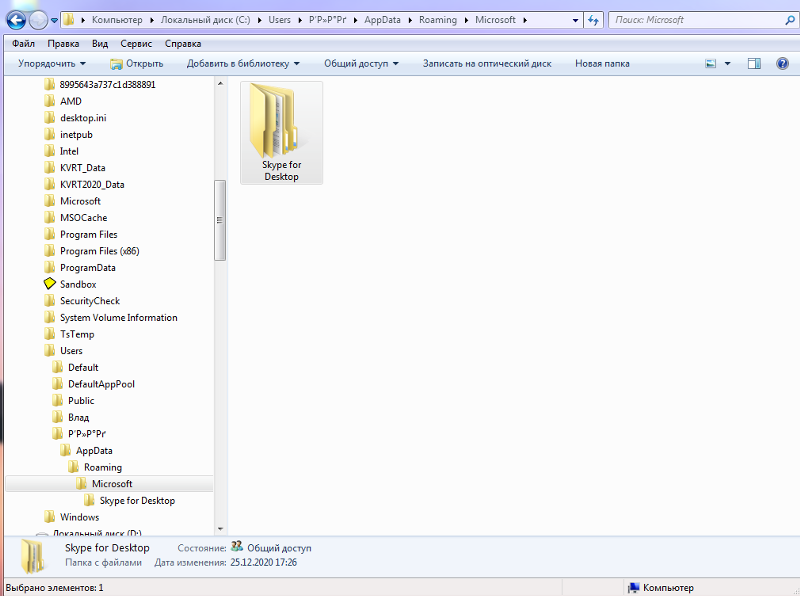800x596 pixels.
Task: Click the Forward navigation arrow
Action: (38, 20)
